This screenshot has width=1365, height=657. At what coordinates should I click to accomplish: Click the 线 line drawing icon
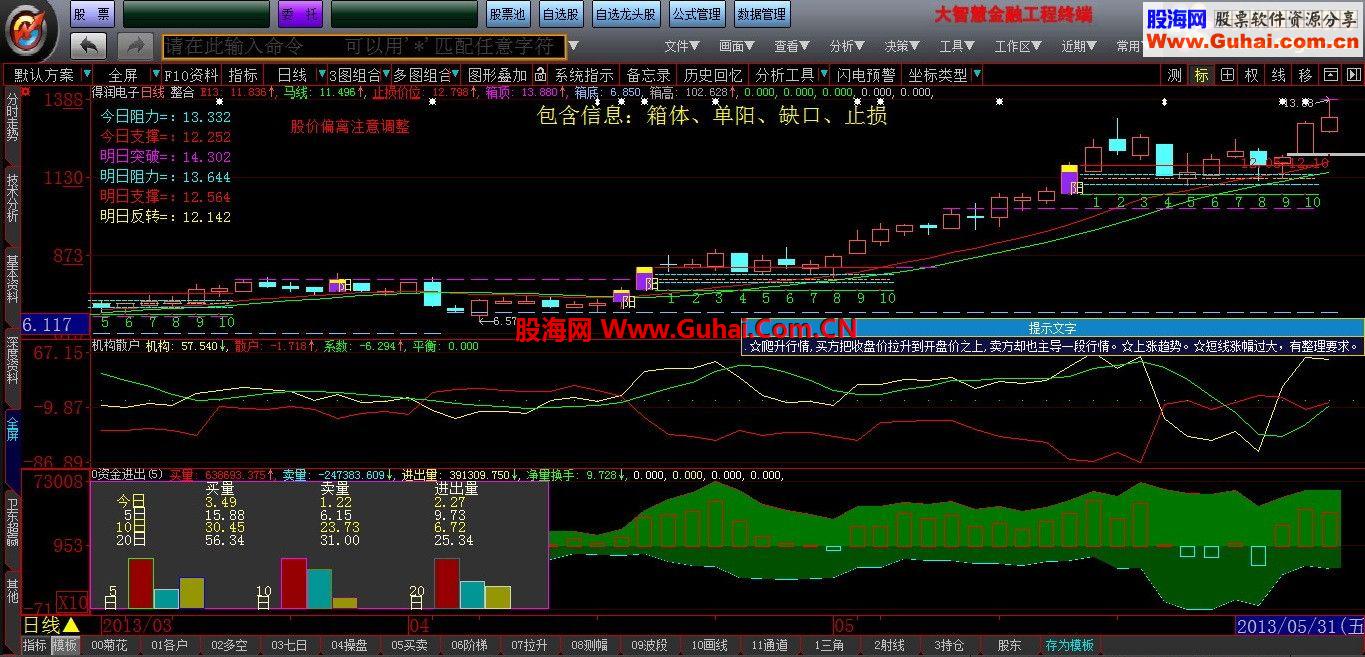tap(1279, 75)
